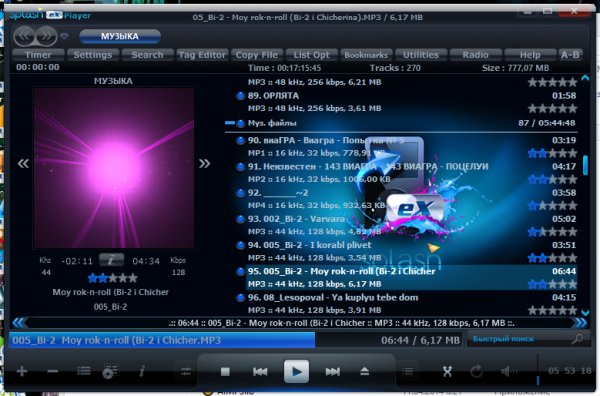Click the quick search magnifier icon
The height and width of the screenshot is (396, 600).
[x=578, y=339]
